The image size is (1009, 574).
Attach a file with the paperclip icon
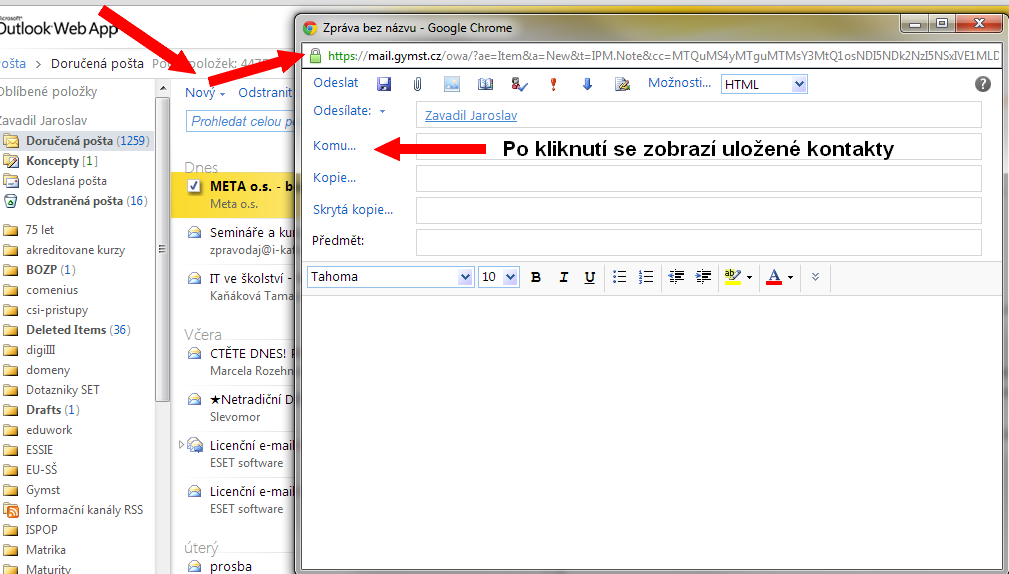(418, 84)
